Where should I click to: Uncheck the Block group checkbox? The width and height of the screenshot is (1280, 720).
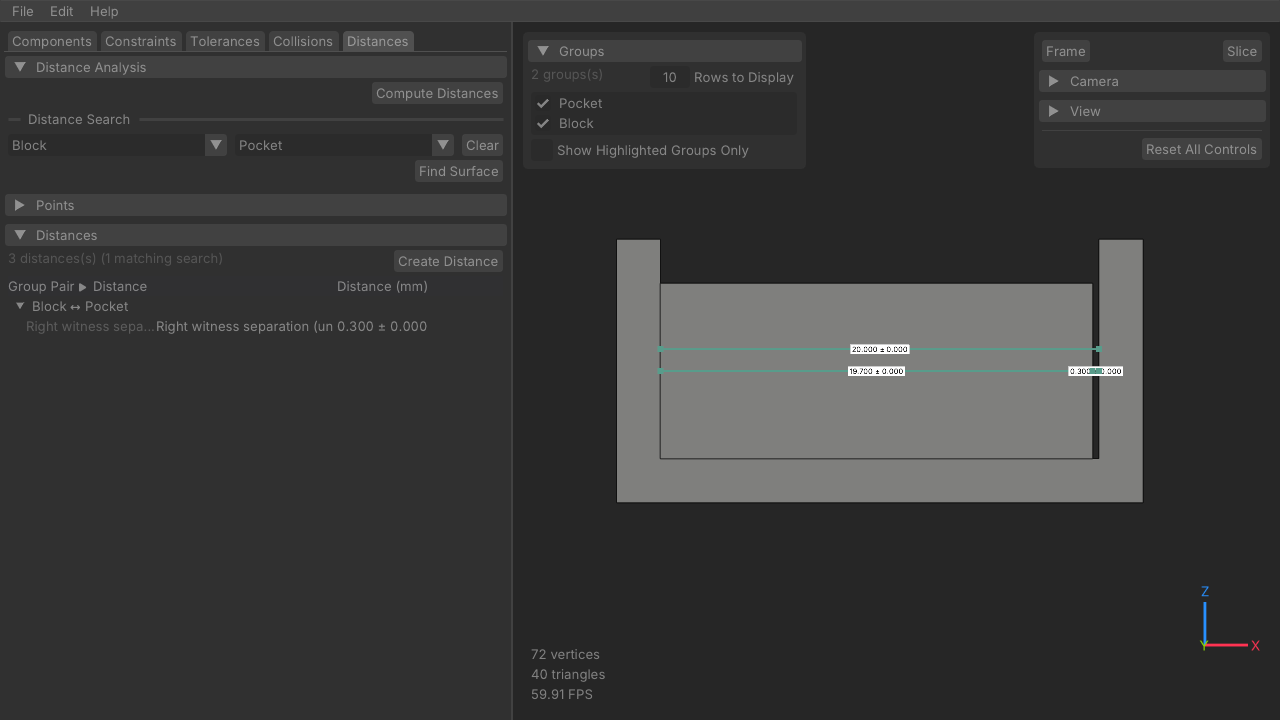click(543, 123)
